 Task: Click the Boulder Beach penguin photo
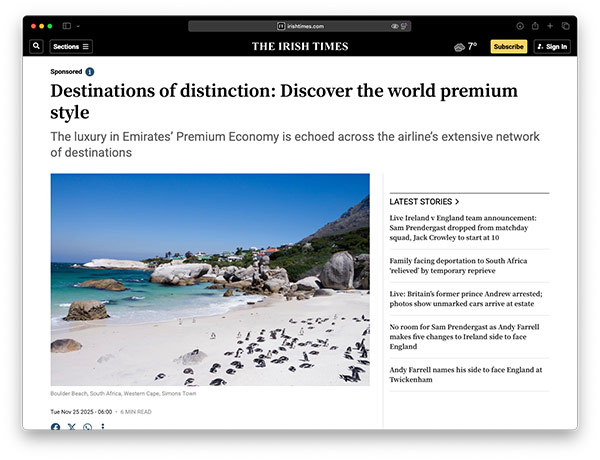pyautogui.click(x=210, y=279)
